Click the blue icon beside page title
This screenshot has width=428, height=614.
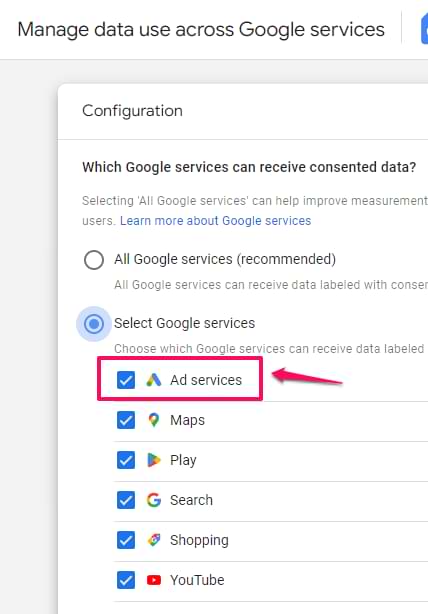[x=424, y=29]
